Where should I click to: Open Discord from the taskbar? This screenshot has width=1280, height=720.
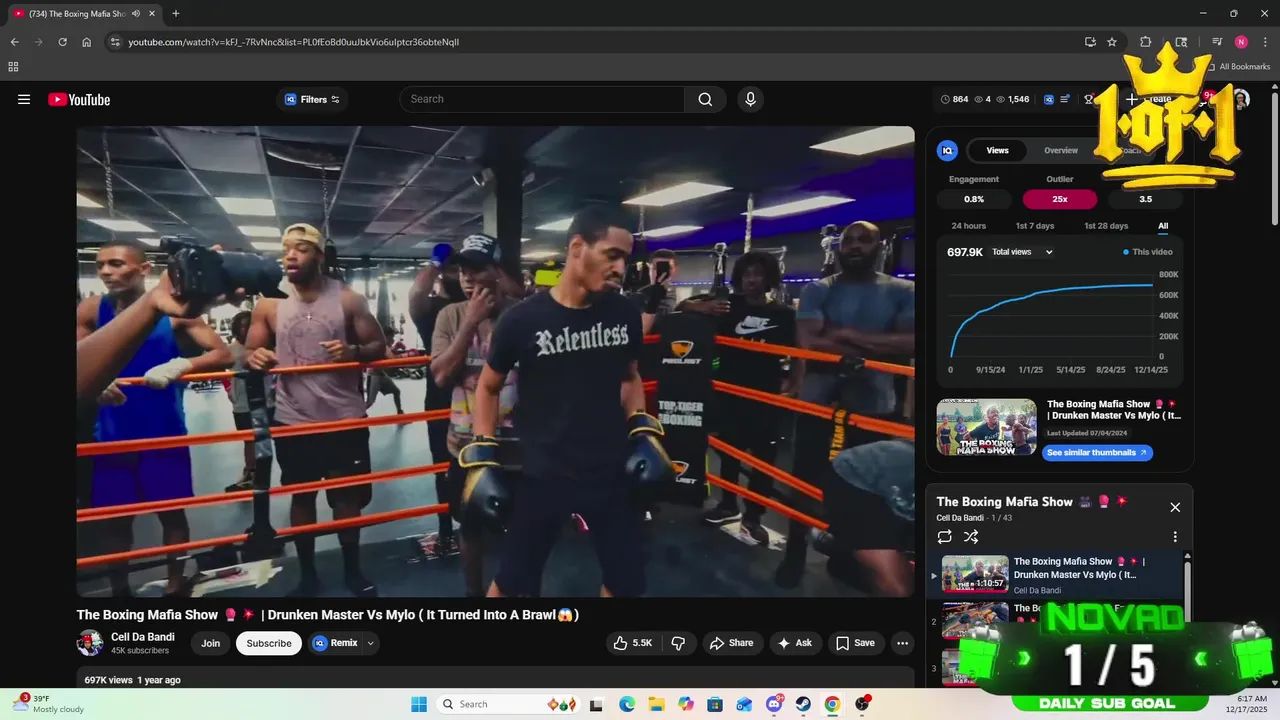pyautogui.click(x=774, y=704)
